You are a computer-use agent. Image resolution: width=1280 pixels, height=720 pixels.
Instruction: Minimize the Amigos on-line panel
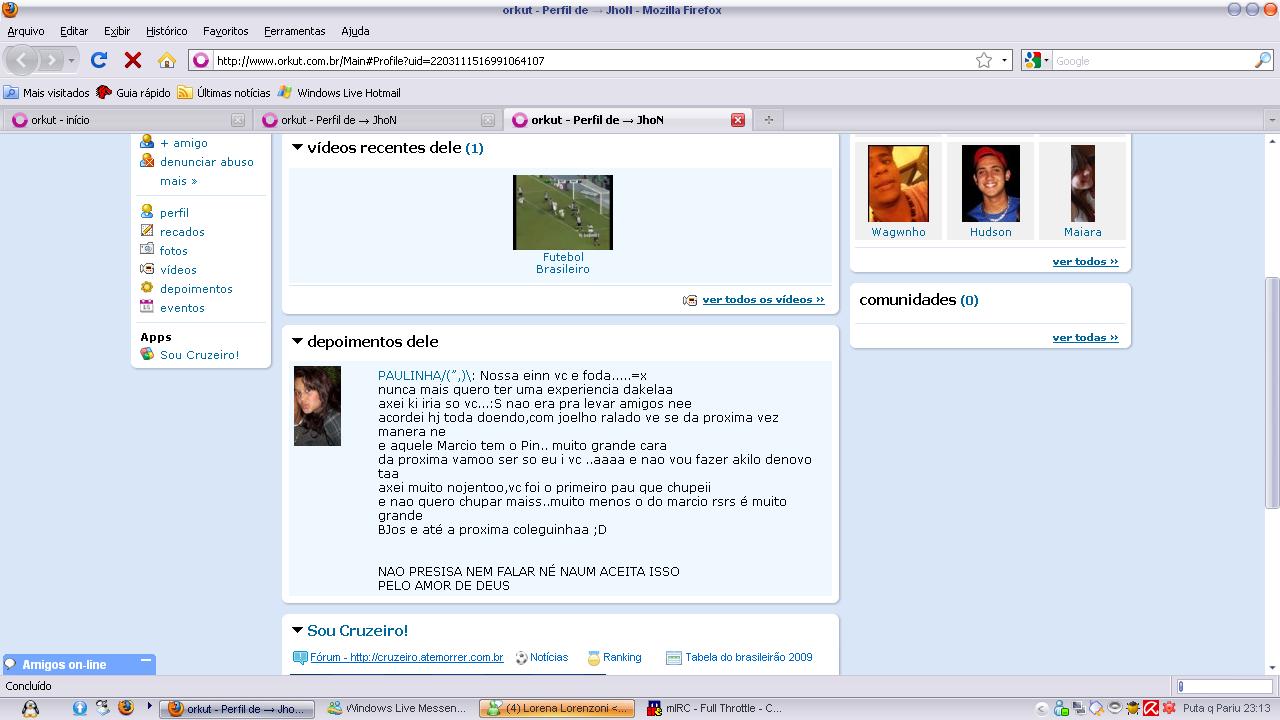click(146, 661)
